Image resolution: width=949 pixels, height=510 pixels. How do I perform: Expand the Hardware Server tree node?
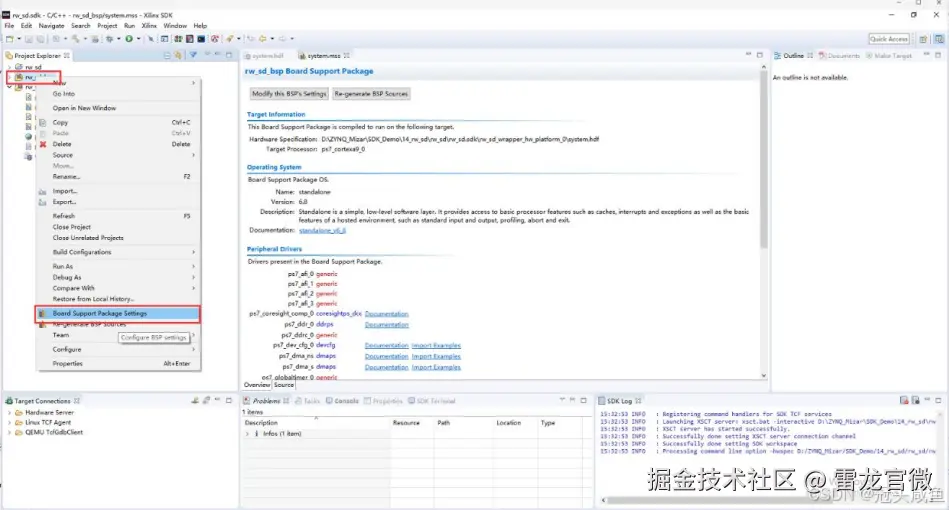tap(9, 413)
